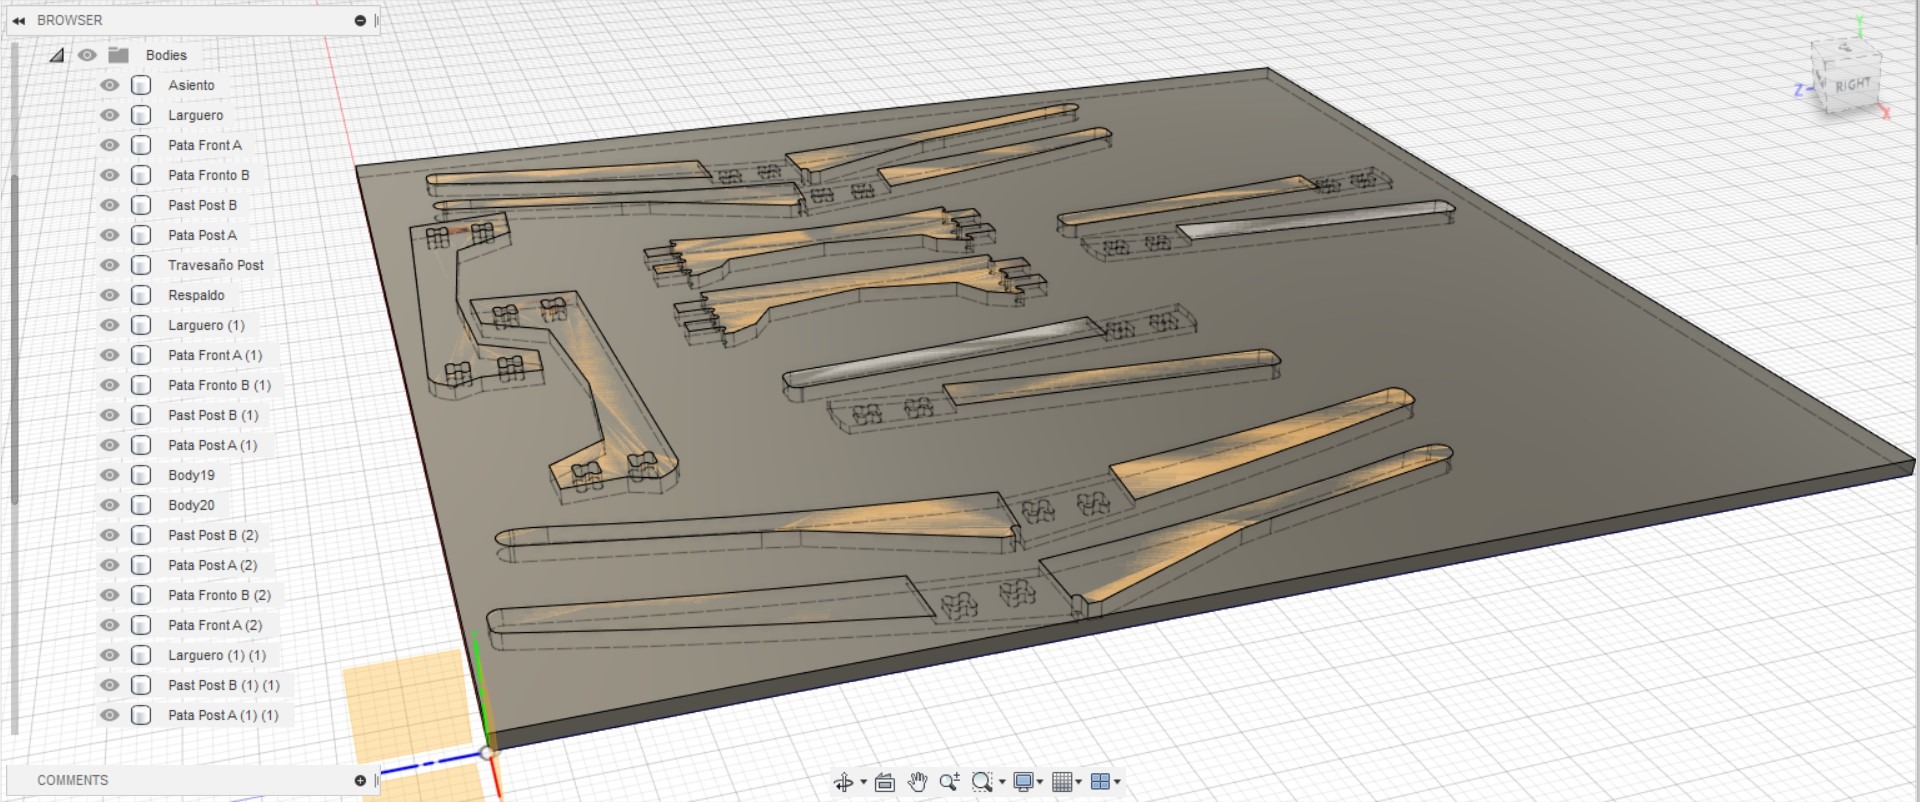Click the body icon next to Respaldo
Screen dimensions: 1920x802
point(141,295)
